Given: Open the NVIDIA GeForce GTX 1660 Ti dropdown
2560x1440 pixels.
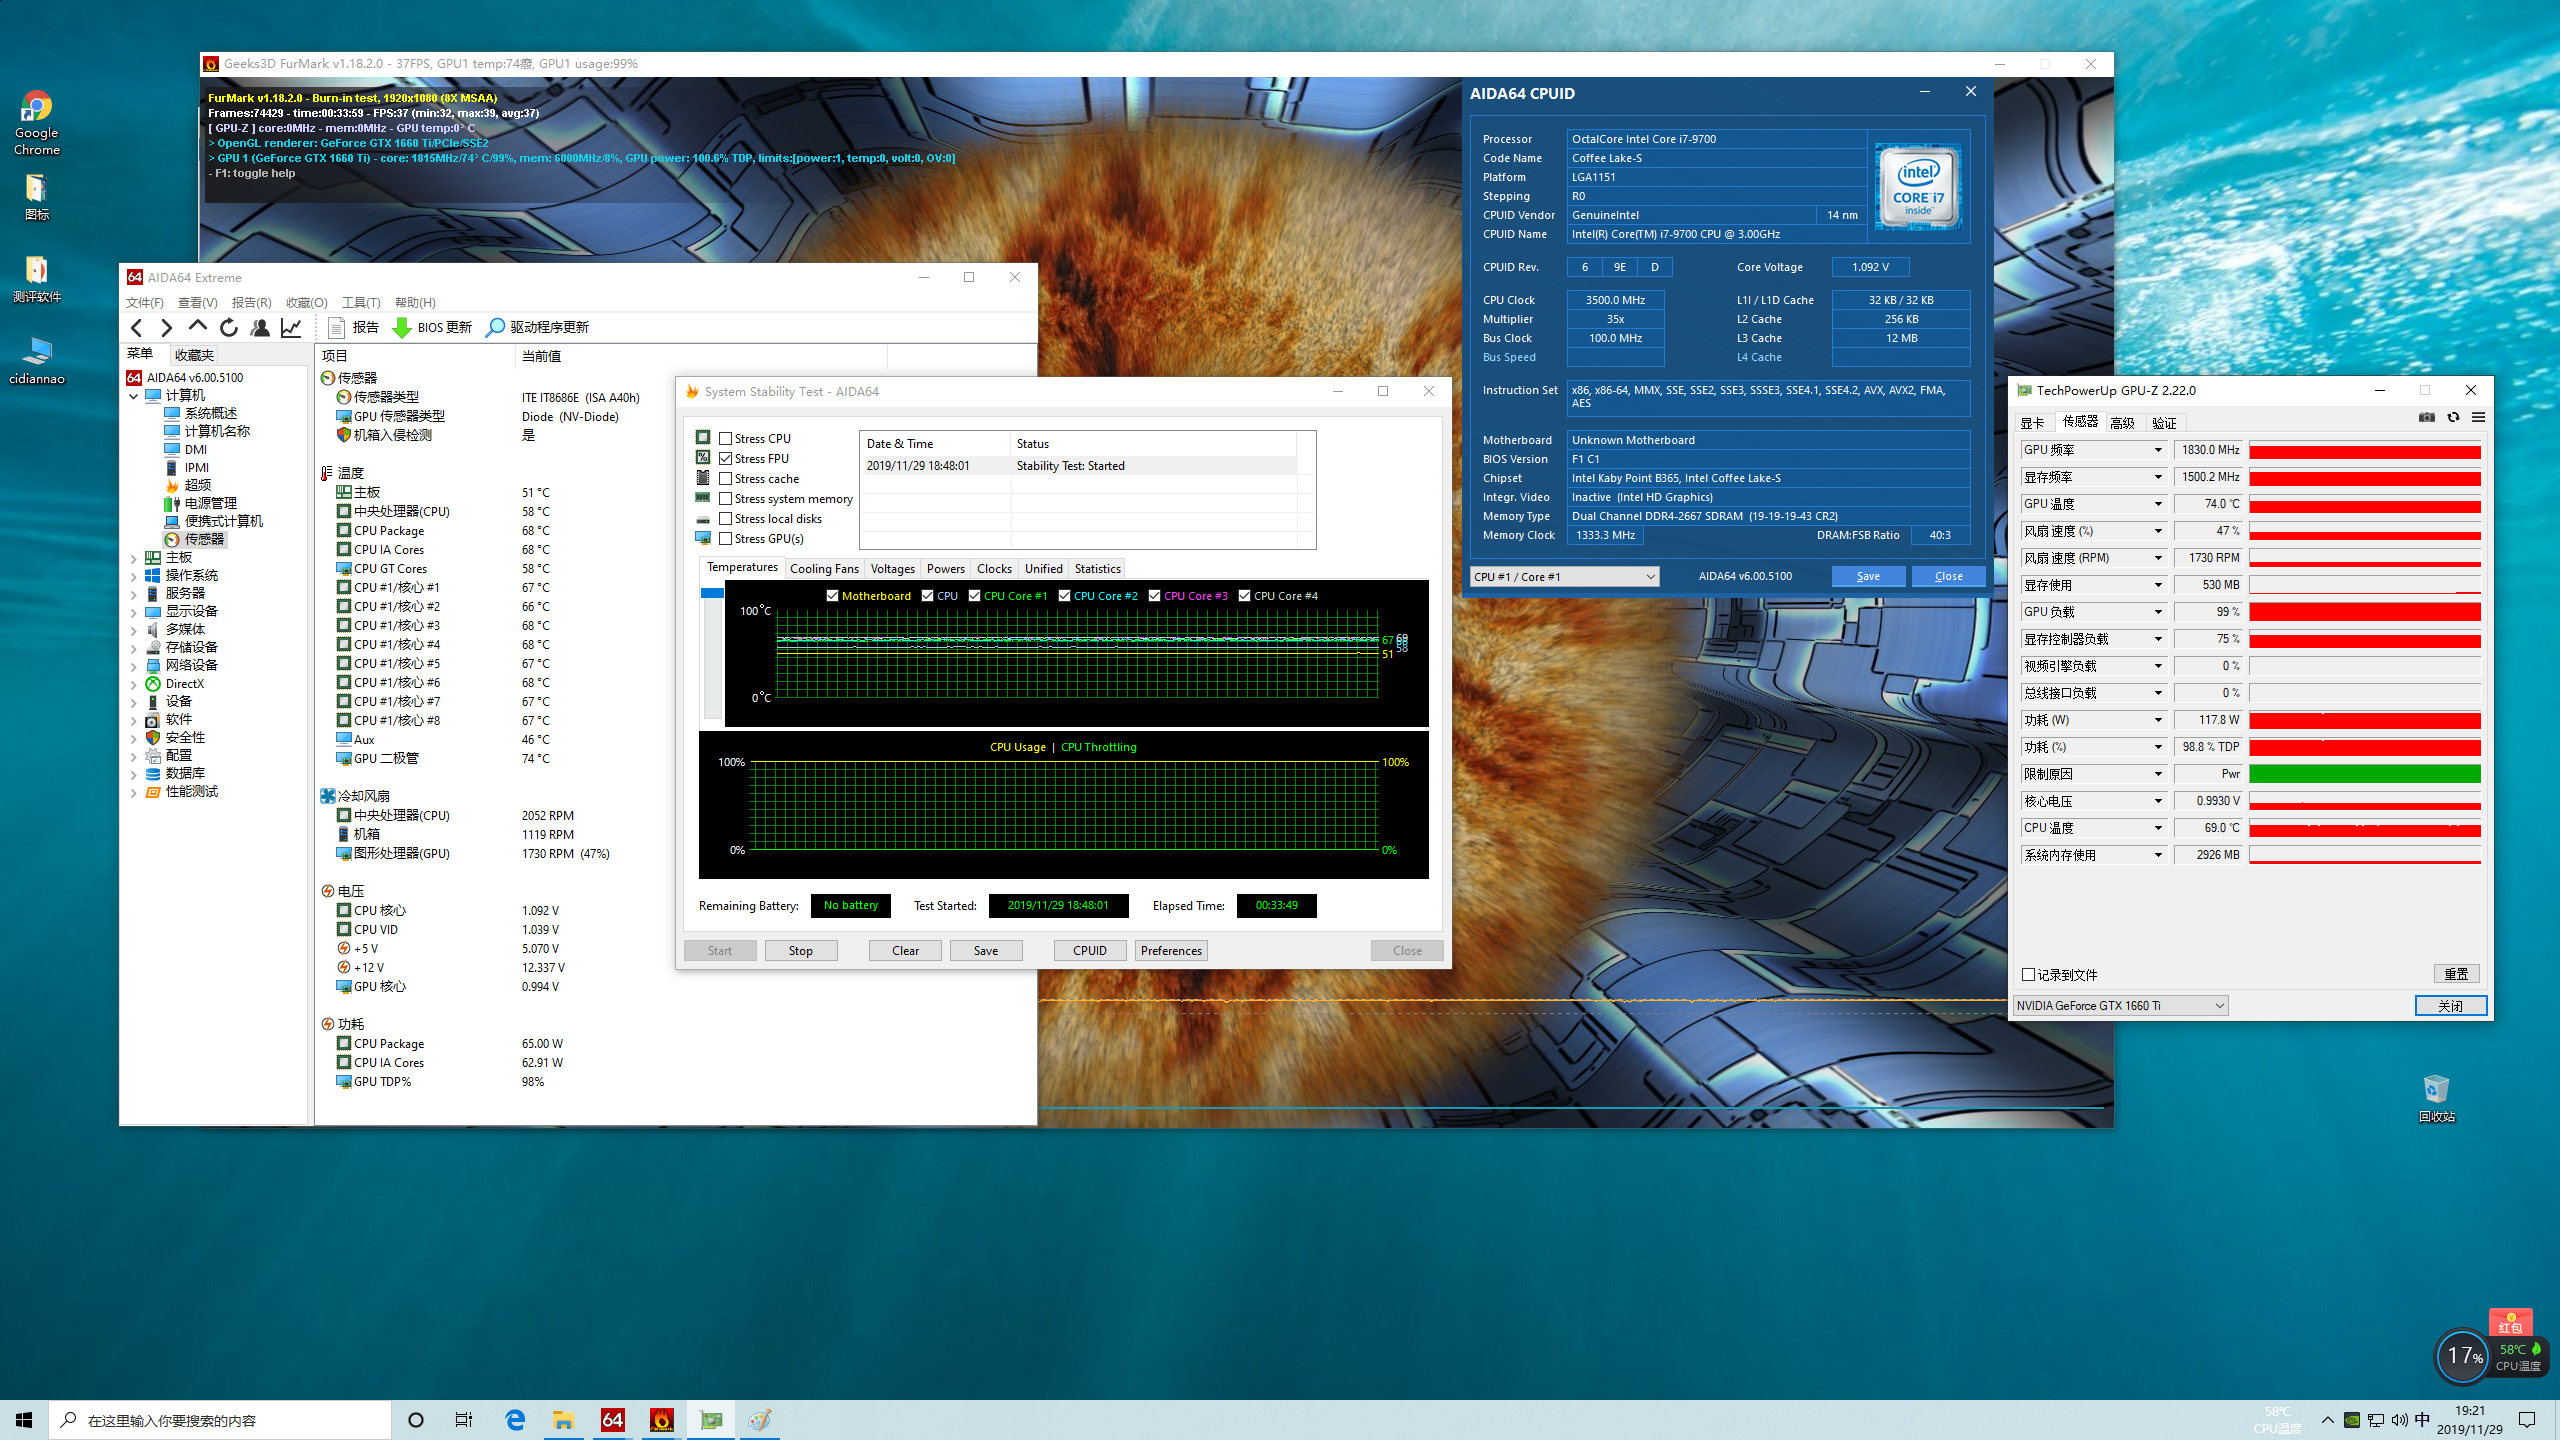Looking at the screenshot, I should [2120, 1005].
